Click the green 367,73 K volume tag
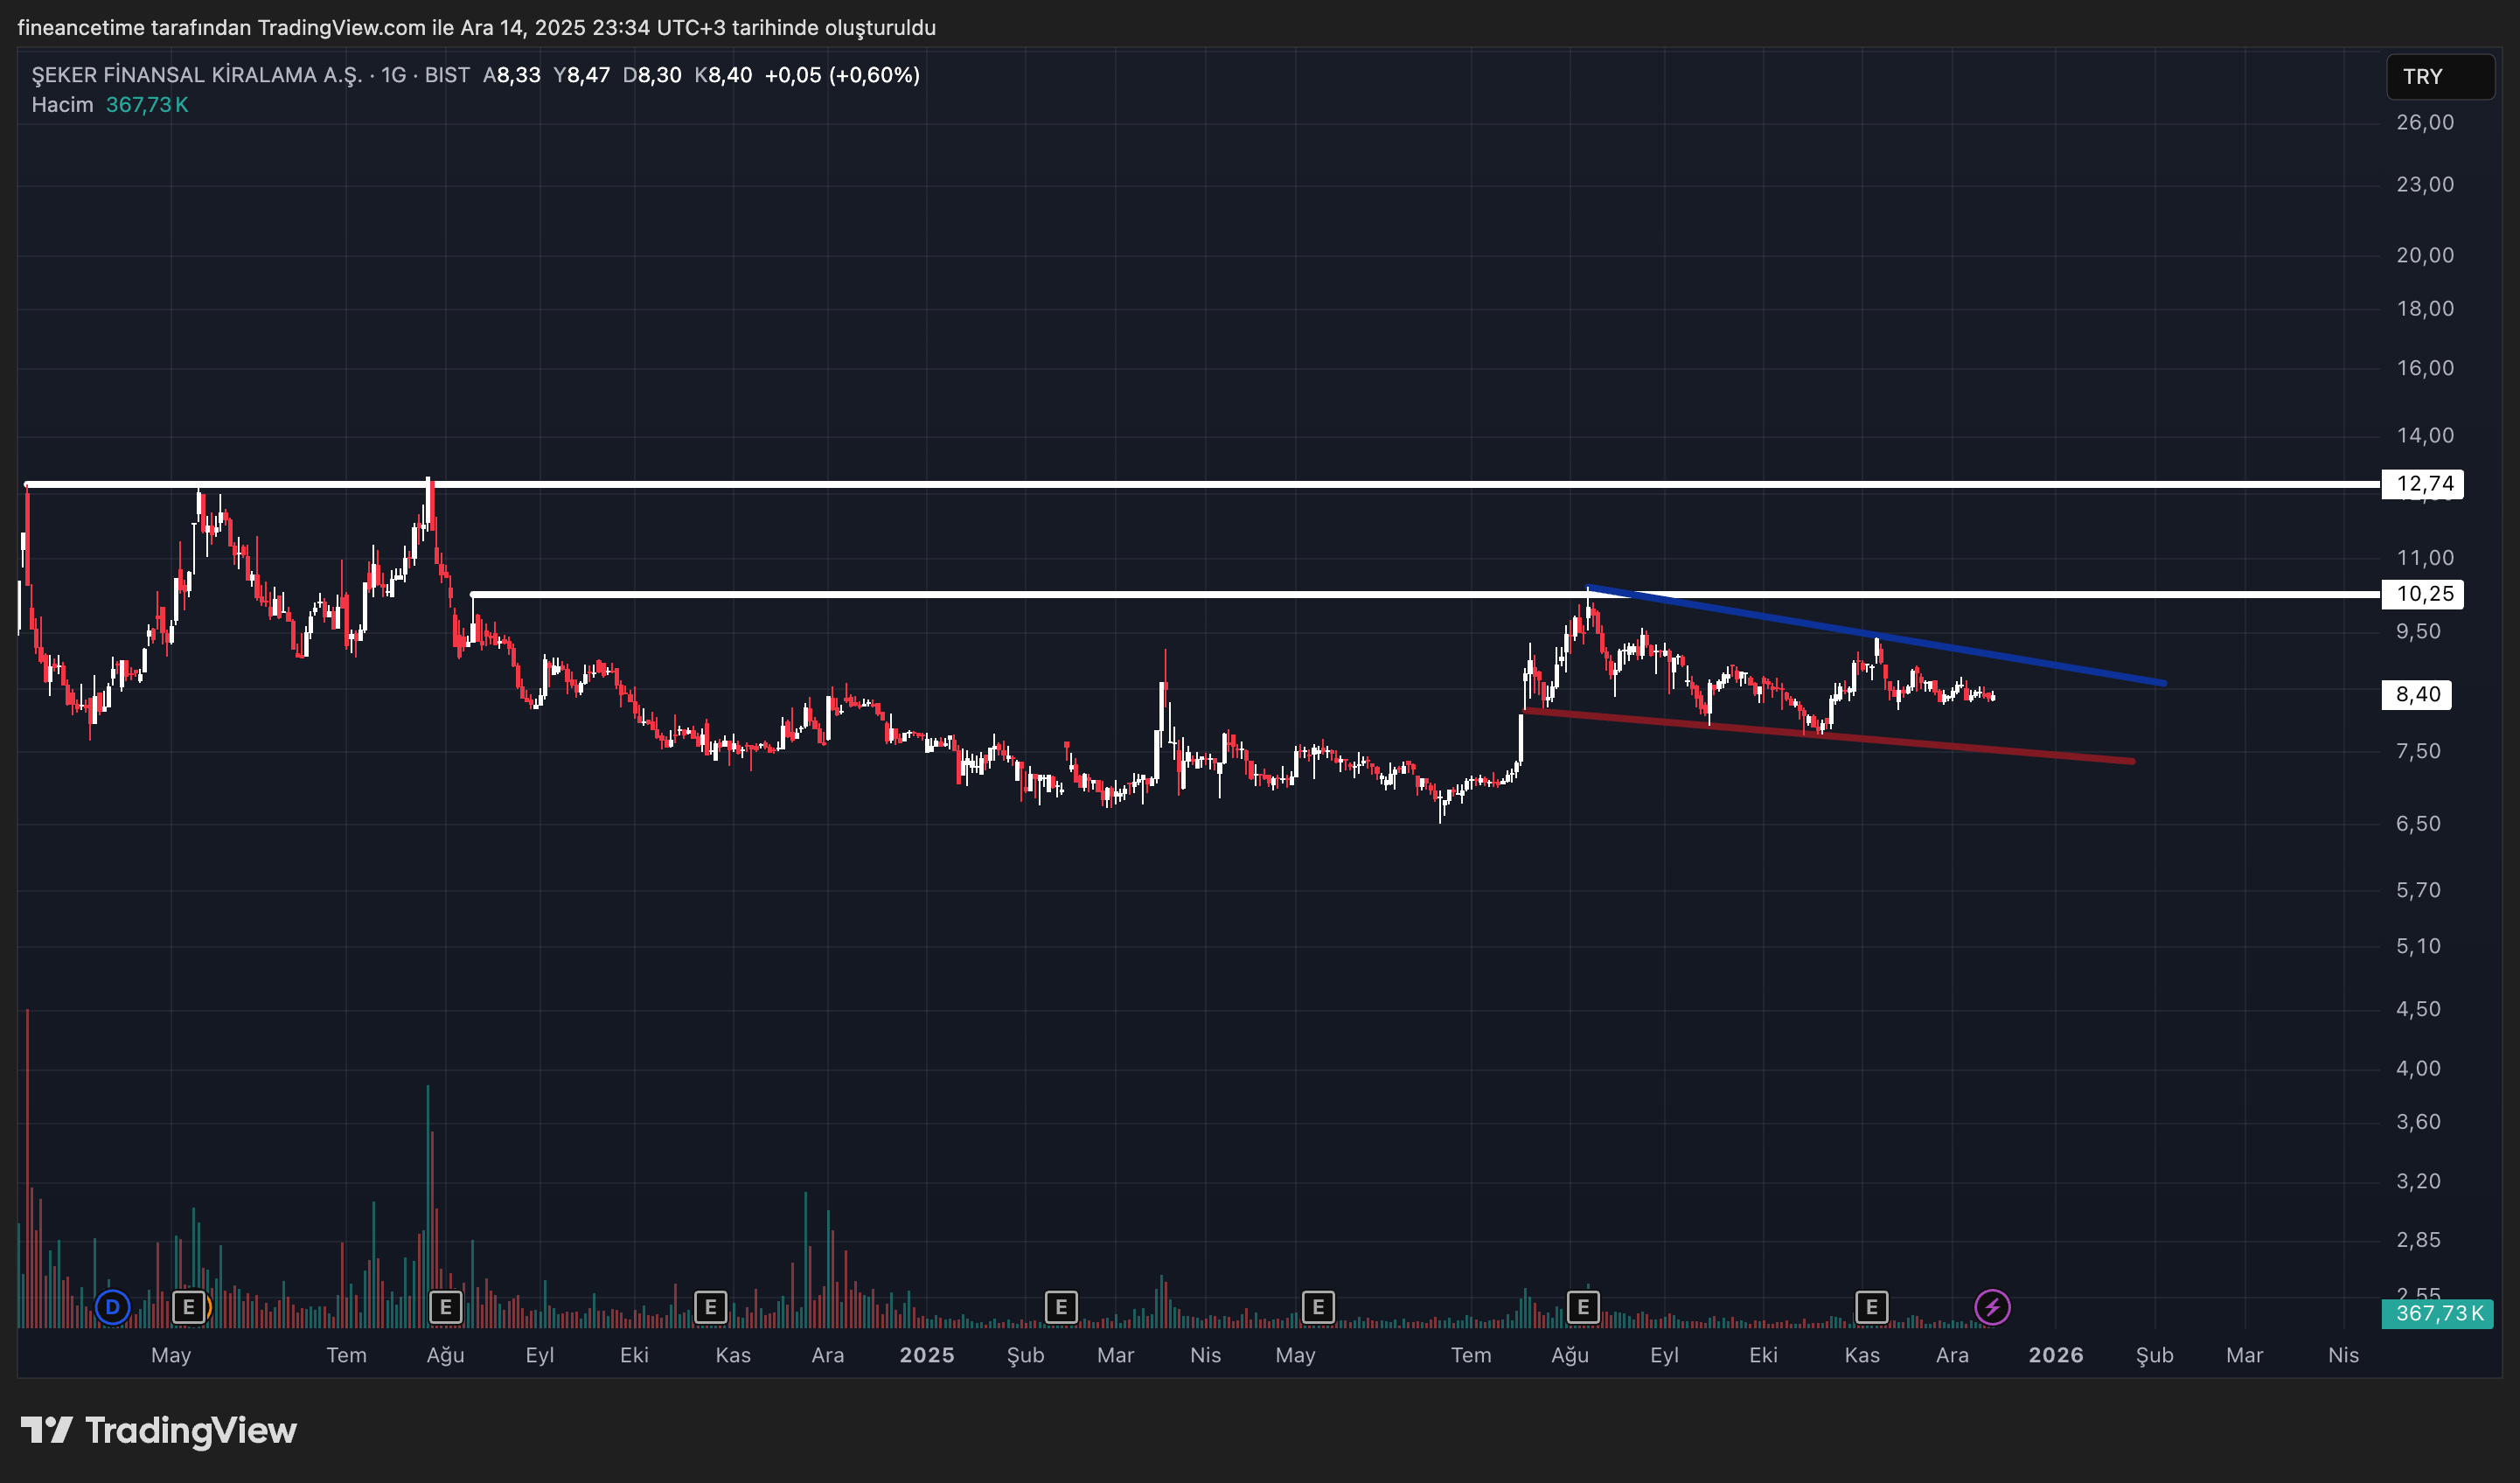 2439,1313
